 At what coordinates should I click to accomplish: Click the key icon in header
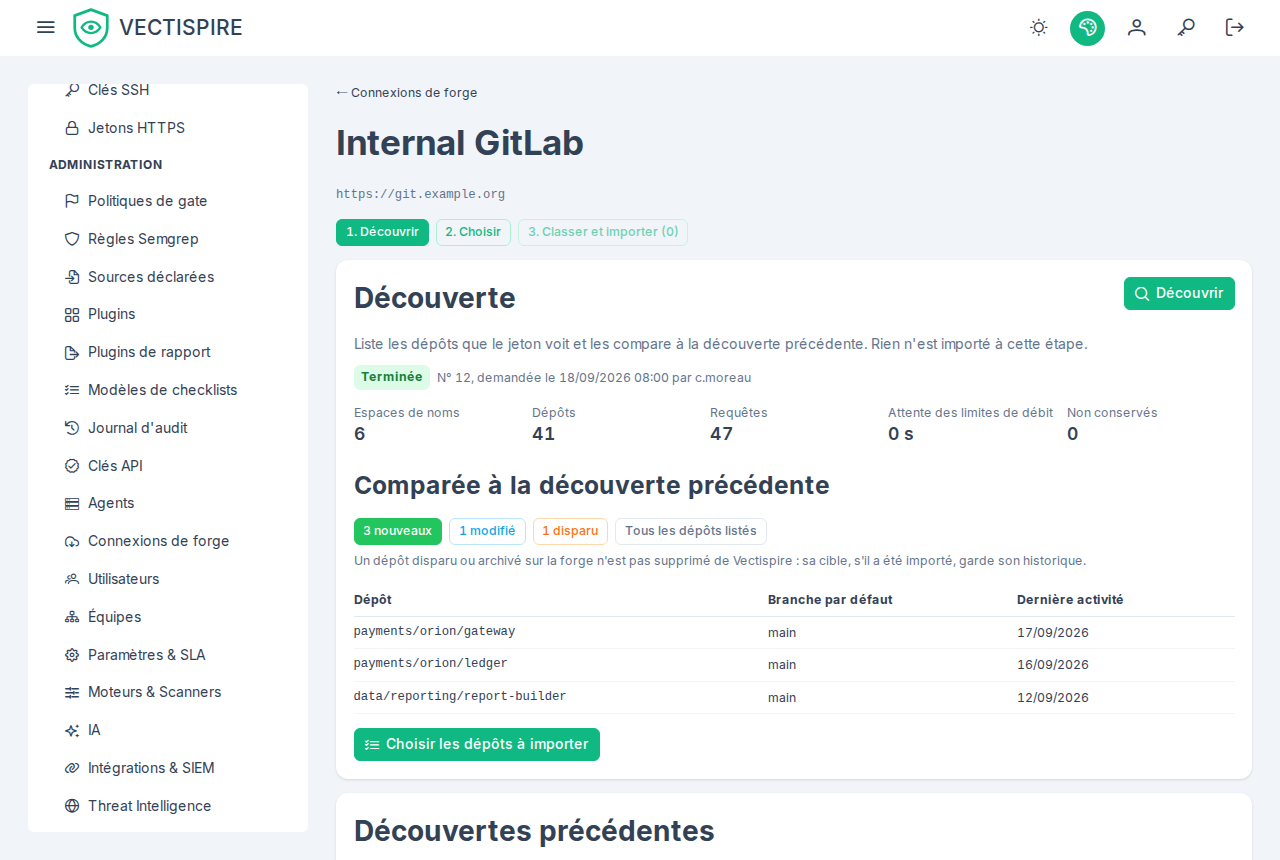[1186, 27]
